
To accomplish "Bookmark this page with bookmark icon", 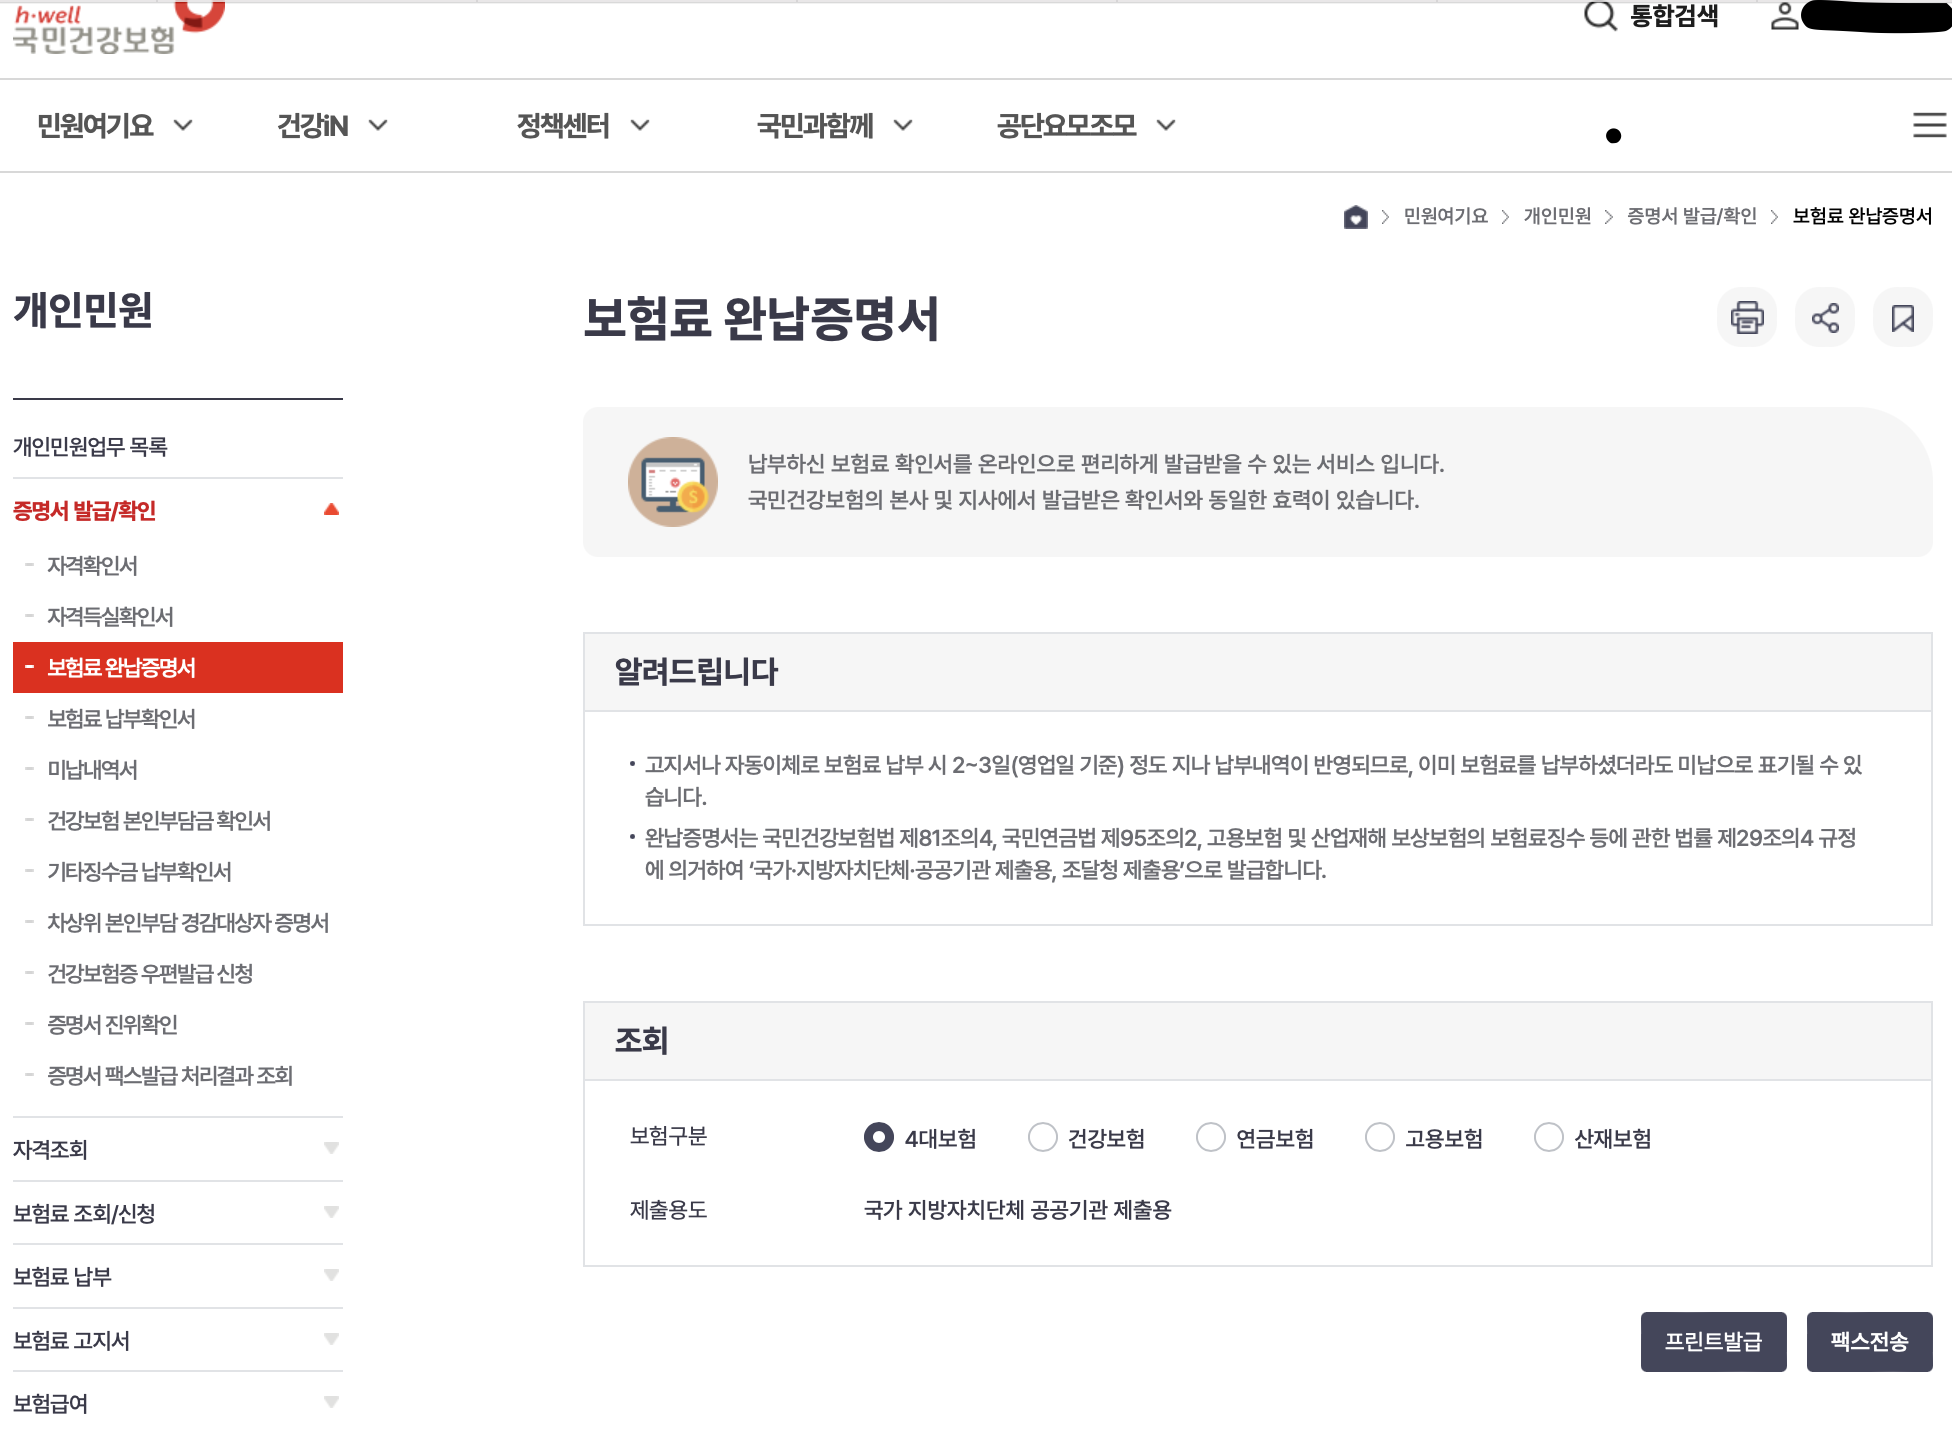I will pyautogui.click(x=1902, y=318).
